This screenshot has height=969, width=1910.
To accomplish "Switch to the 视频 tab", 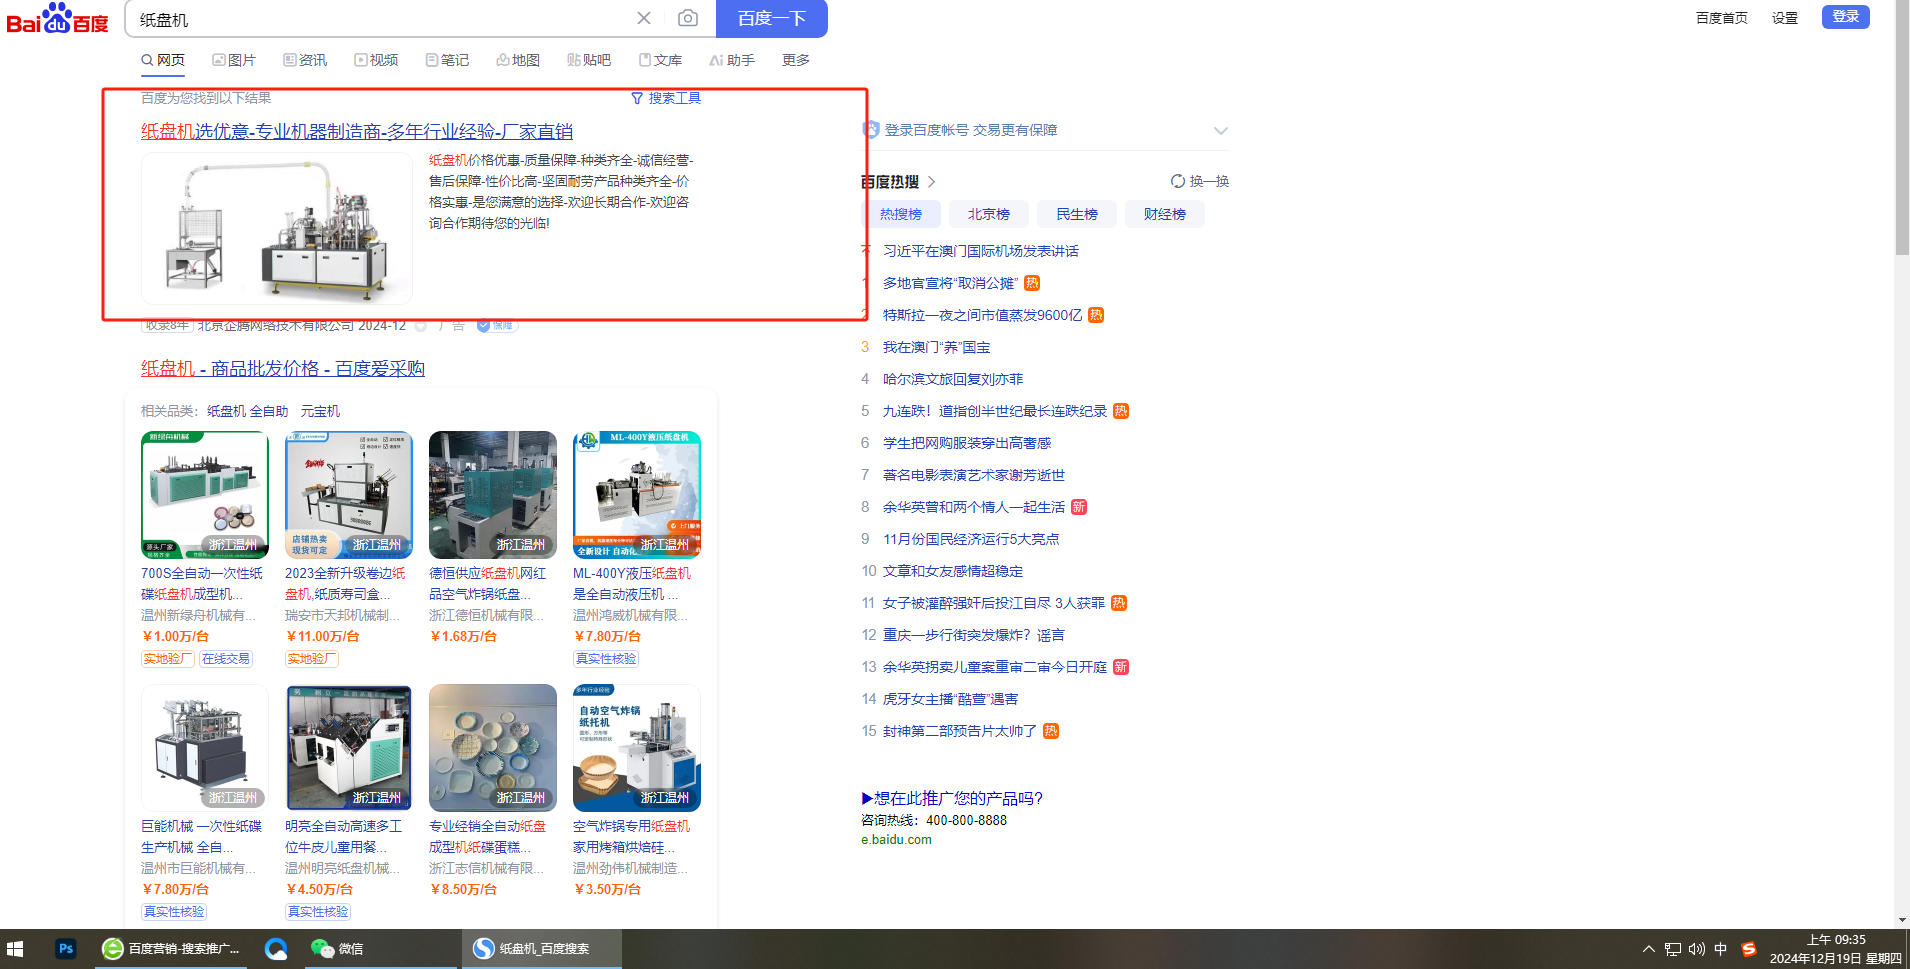I will [376, 60].
